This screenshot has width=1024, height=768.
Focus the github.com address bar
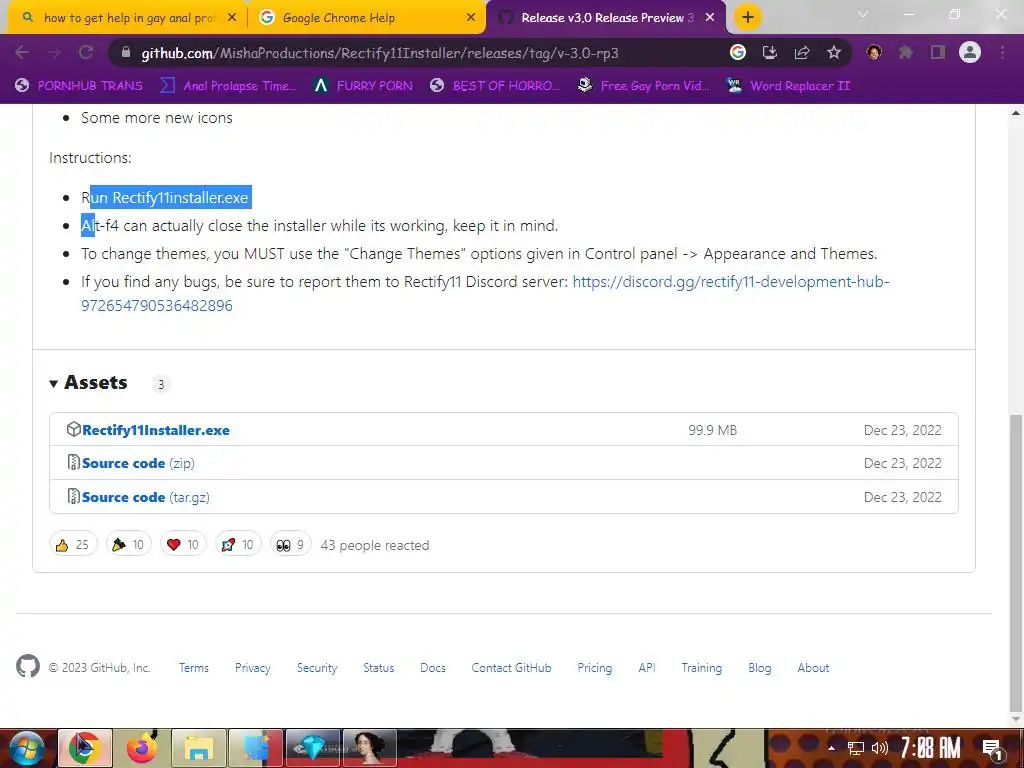coord(379,53)
